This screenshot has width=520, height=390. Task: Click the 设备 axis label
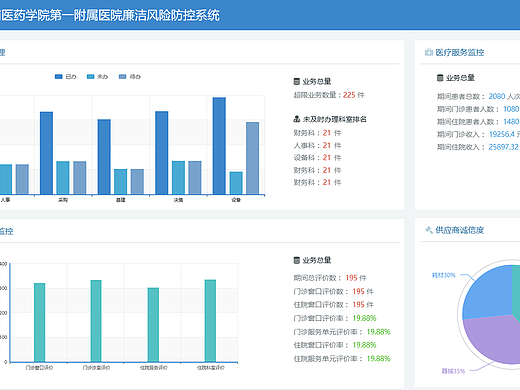(x=236, y=200)
